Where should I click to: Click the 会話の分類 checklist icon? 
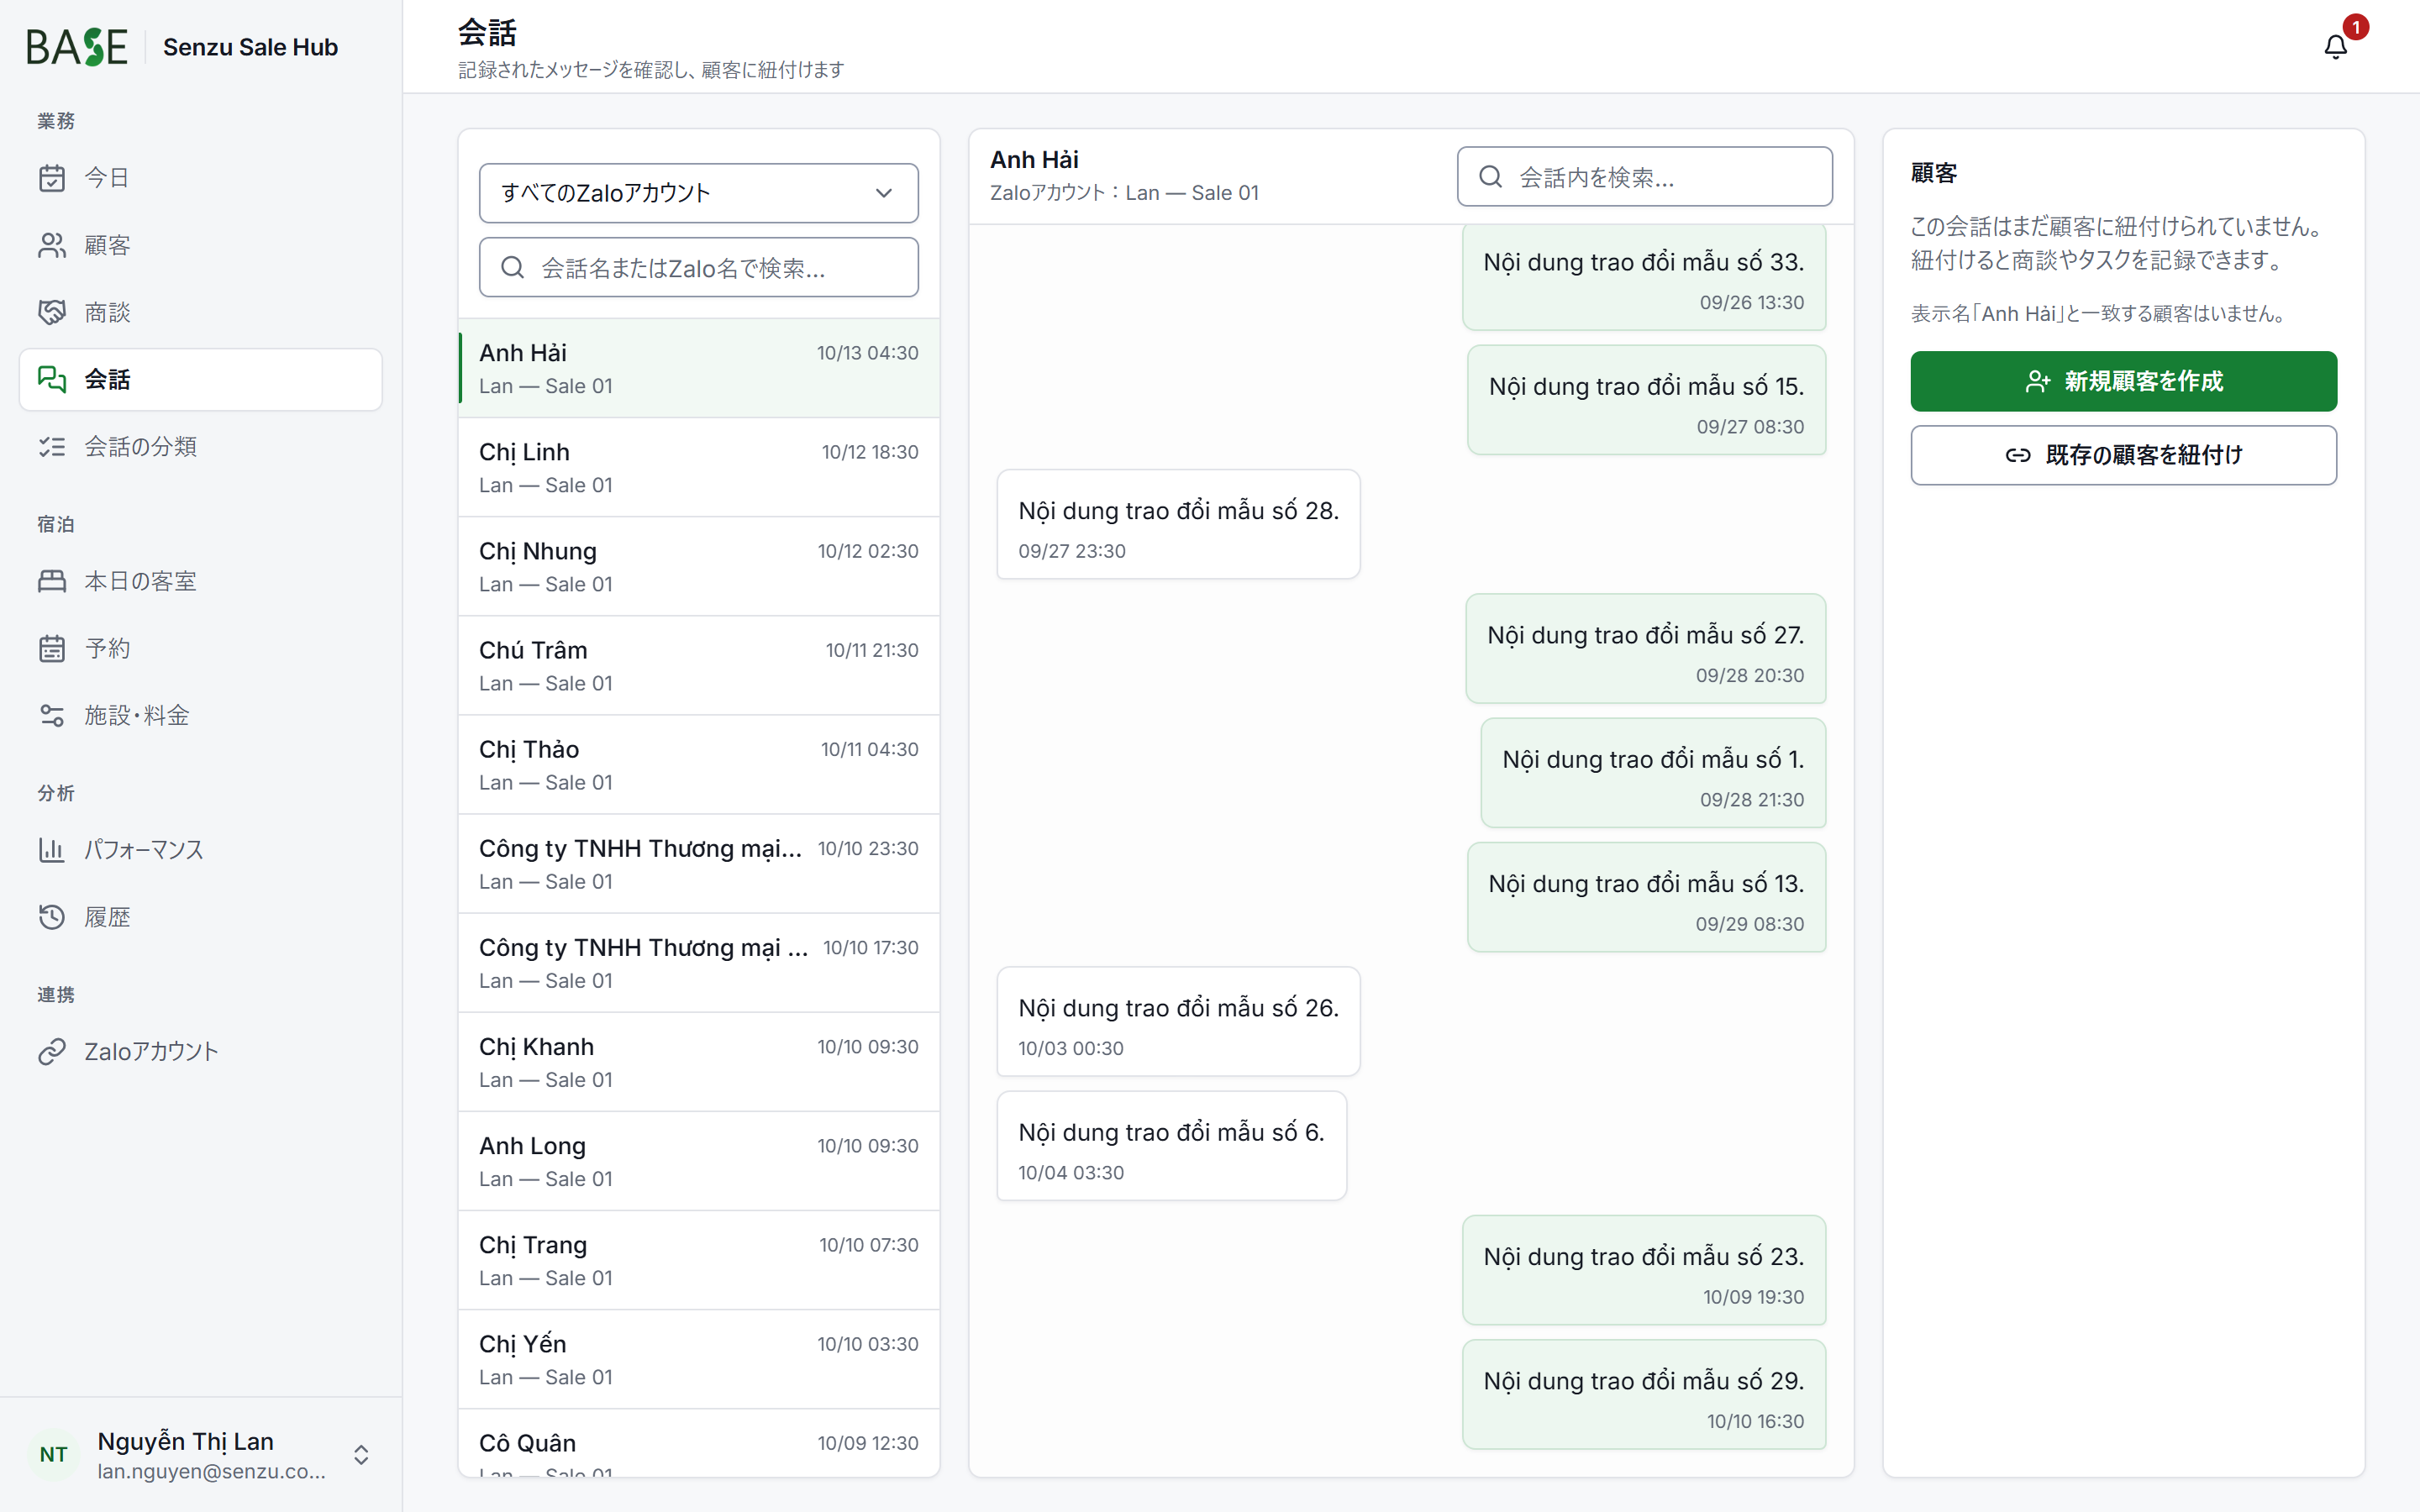click(52, 446)
